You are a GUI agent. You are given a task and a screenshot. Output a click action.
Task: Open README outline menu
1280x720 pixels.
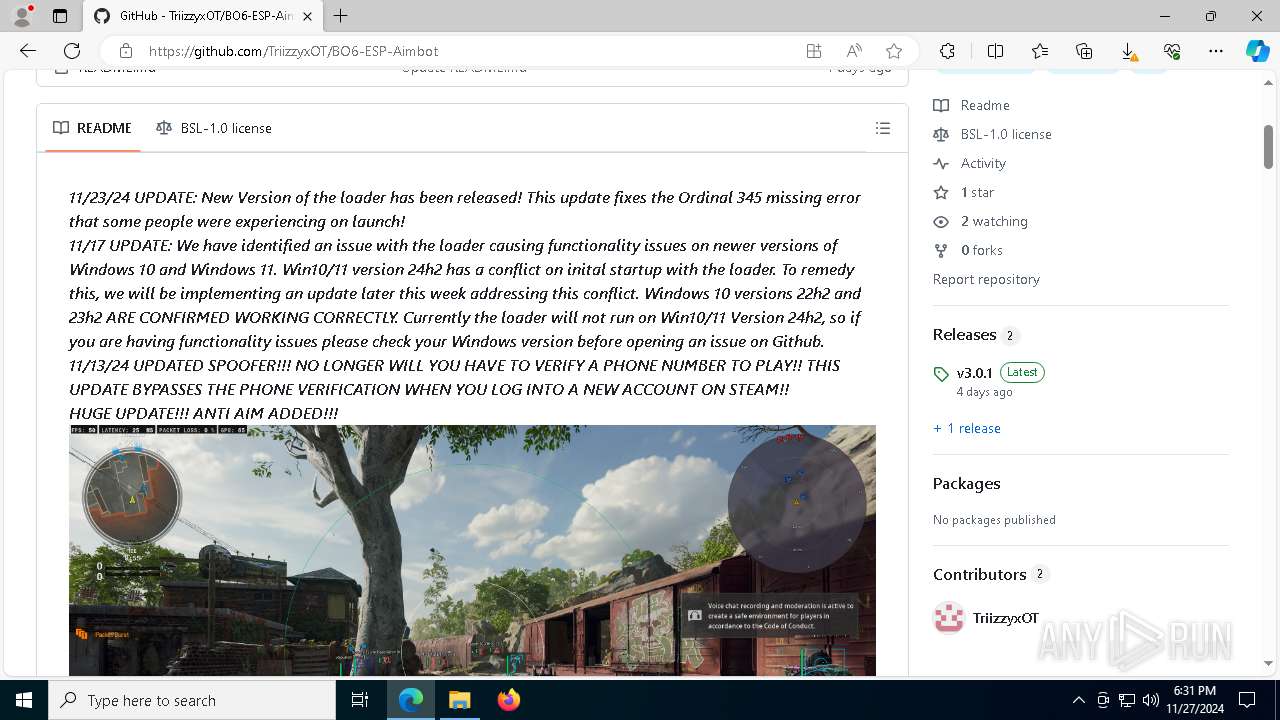(x=883, y=128)
